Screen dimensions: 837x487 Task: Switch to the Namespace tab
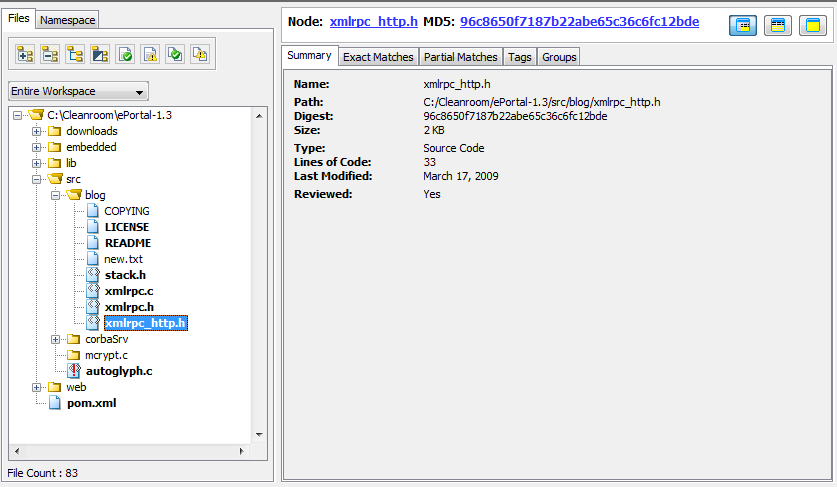point(67,19)
